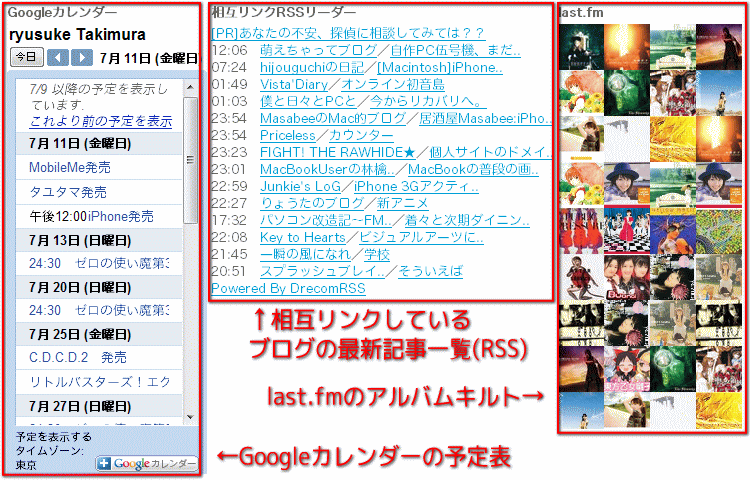Open FIGHT! THE RAWHIDE★ blog link
Screen dimensions: 750x480
[338, 153]
